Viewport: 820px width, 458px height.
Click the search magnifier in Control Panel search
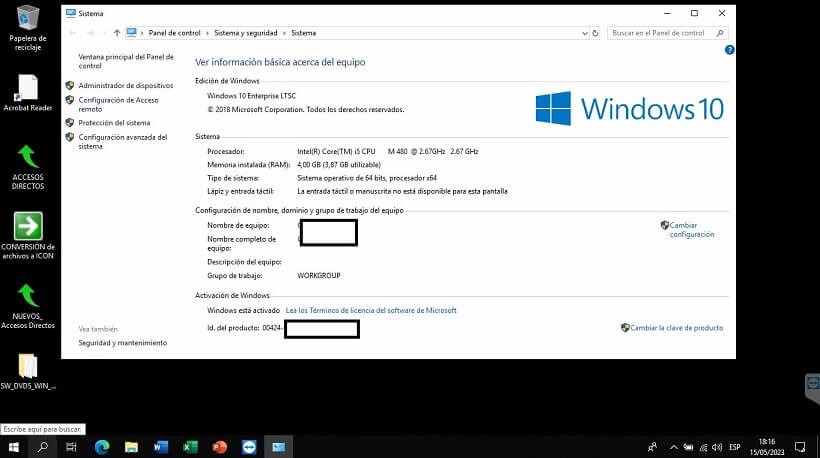tap(720, 33)
